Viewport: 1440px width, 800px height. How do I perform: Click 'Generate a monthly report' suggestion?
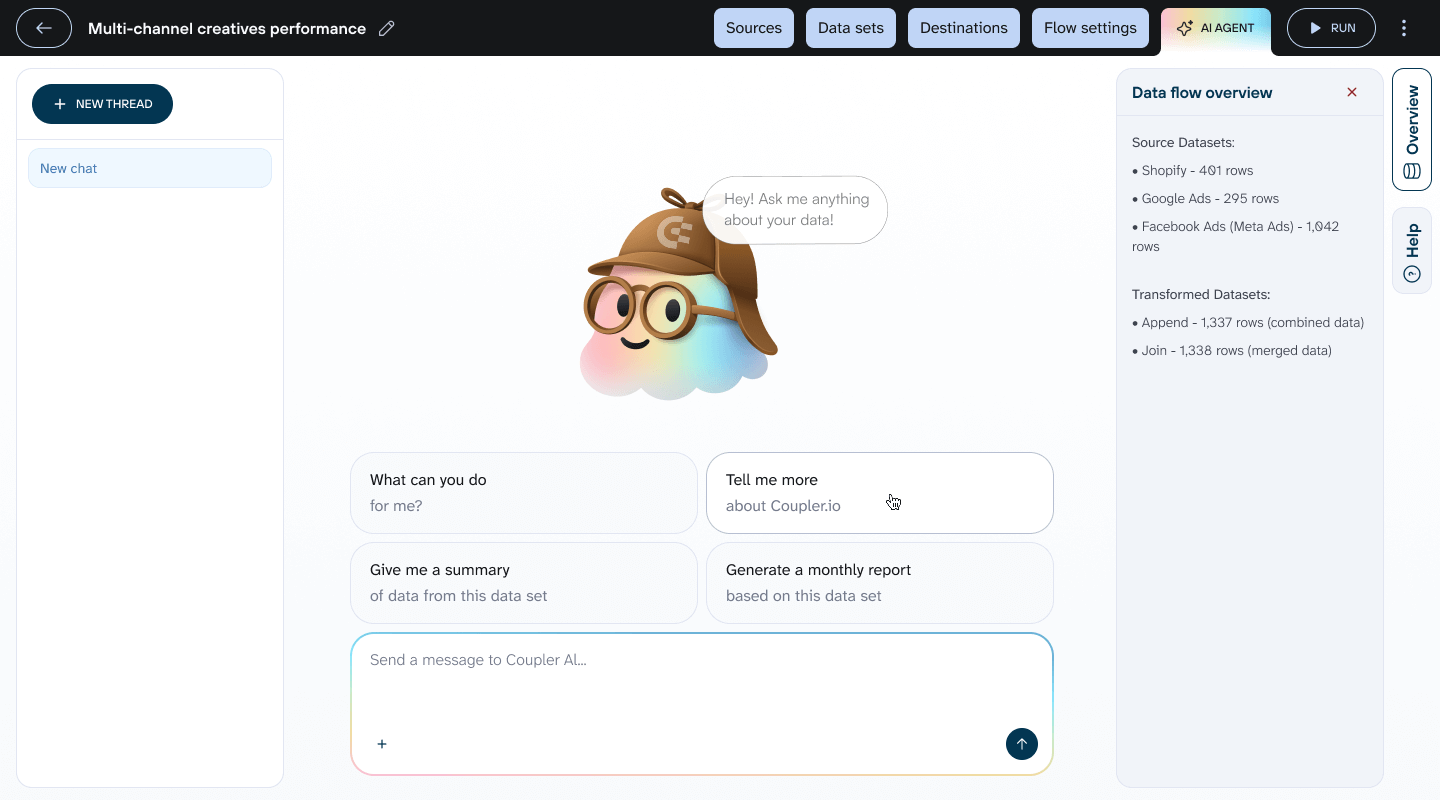[x=880, y=583]
